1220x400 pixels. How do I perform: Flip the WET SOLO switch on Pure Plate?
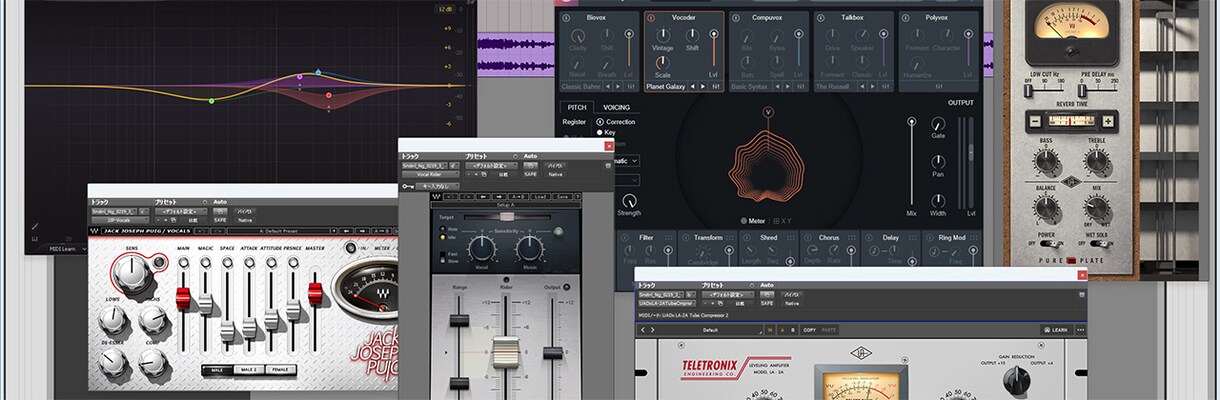pos(1097,244)
